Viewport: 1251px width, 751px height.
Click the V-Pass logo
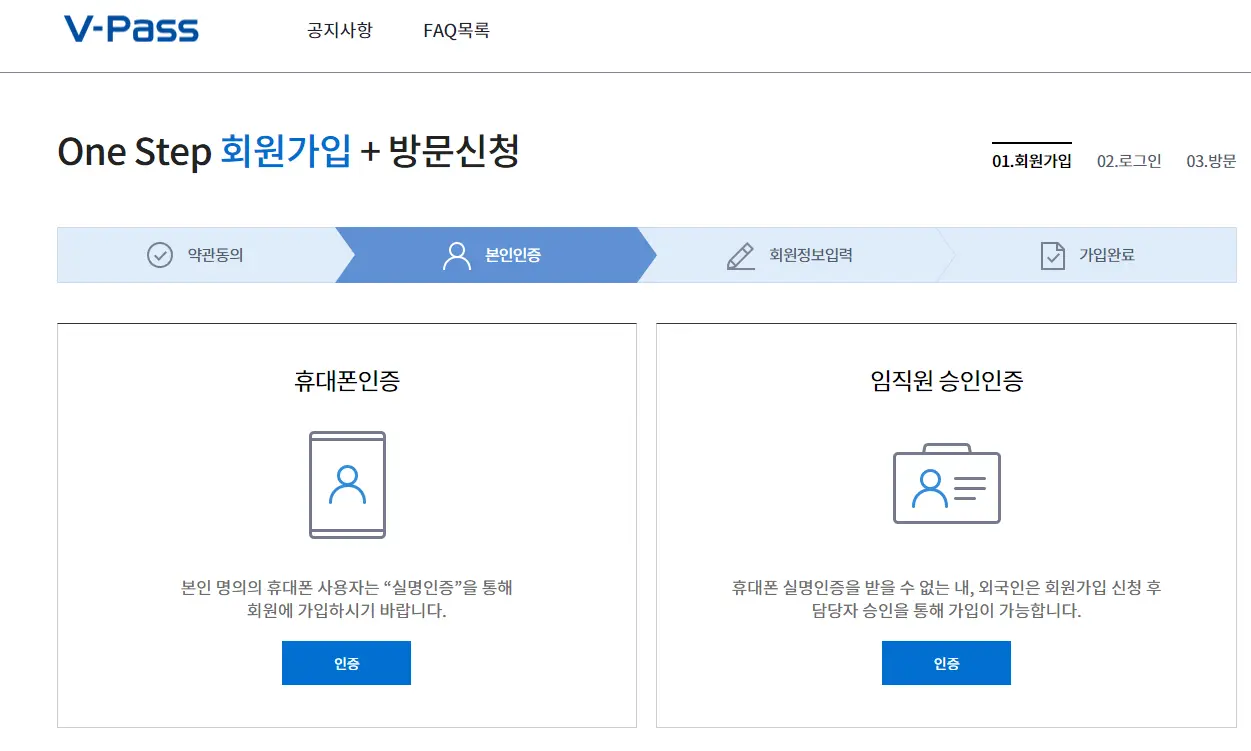(x=130, y=29)
